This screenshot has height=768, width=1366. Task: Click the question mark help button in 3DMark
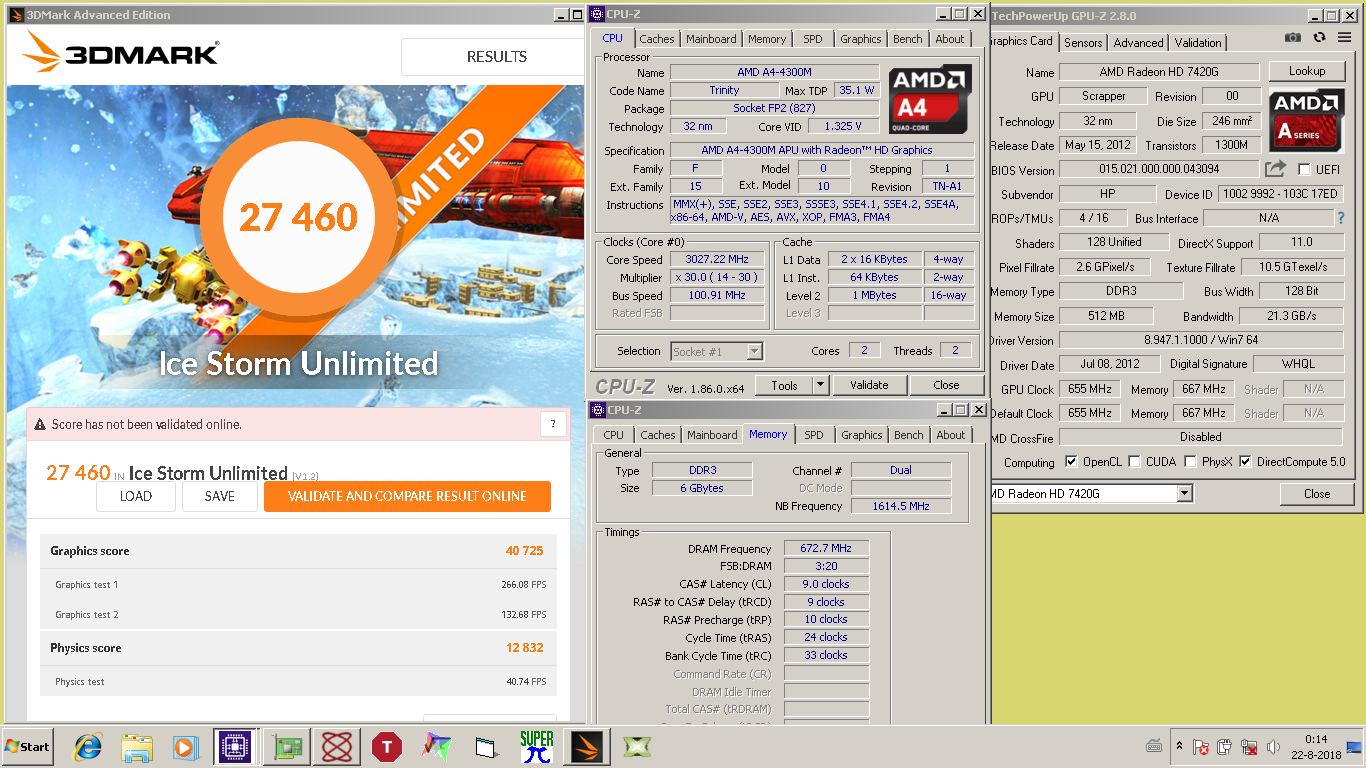point(553,424)
